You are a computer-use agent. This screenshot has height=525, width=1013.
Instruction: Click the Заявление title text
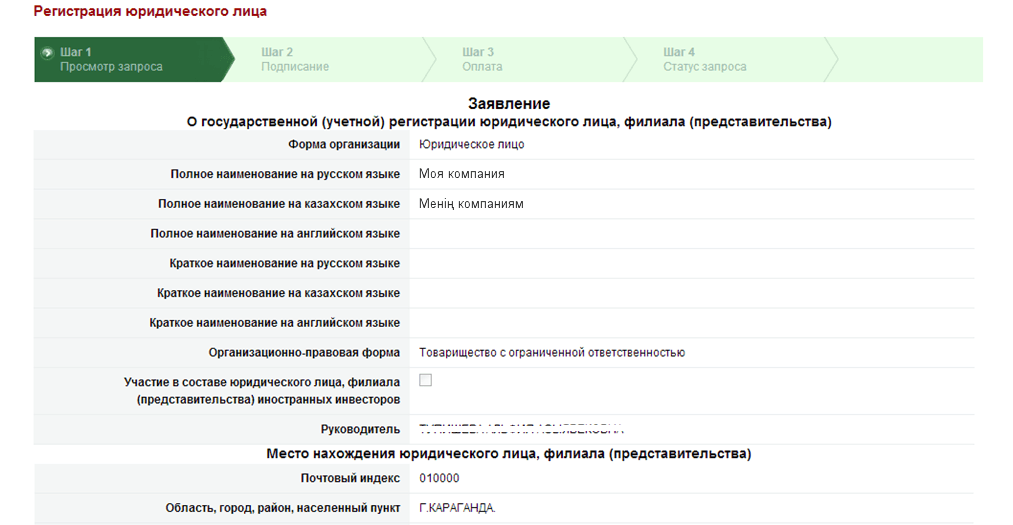(x=509, y=103)
